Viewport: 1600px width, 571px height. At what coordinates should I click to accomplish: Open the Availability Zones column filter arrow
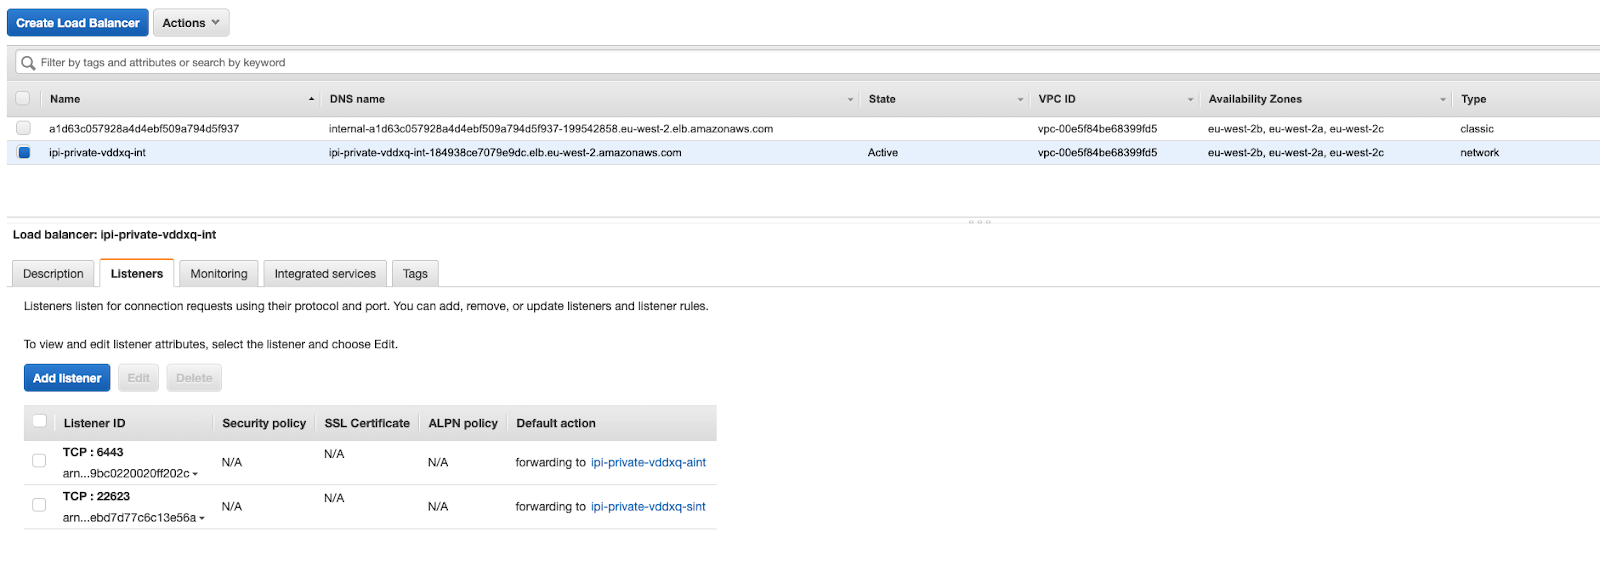pyautogui.click(x=1442, y=100)
